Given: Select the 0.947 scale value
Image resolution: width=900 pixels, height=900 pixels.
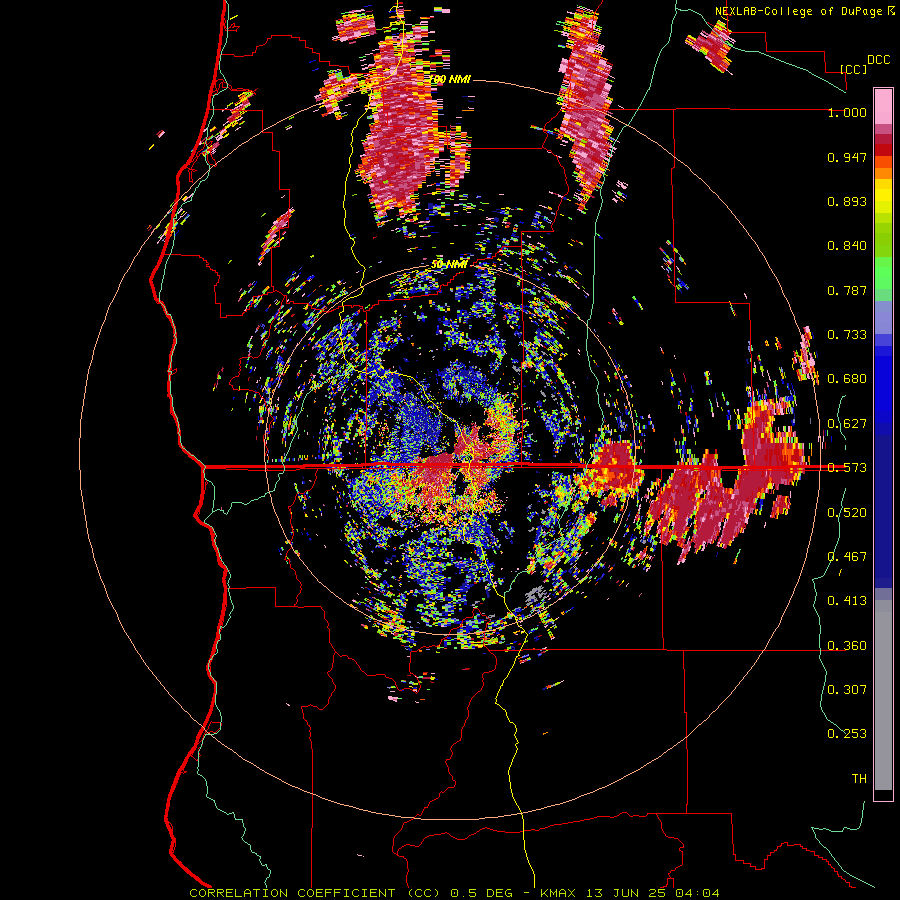Looking at the screenshot, I should [x=847, y=157].
